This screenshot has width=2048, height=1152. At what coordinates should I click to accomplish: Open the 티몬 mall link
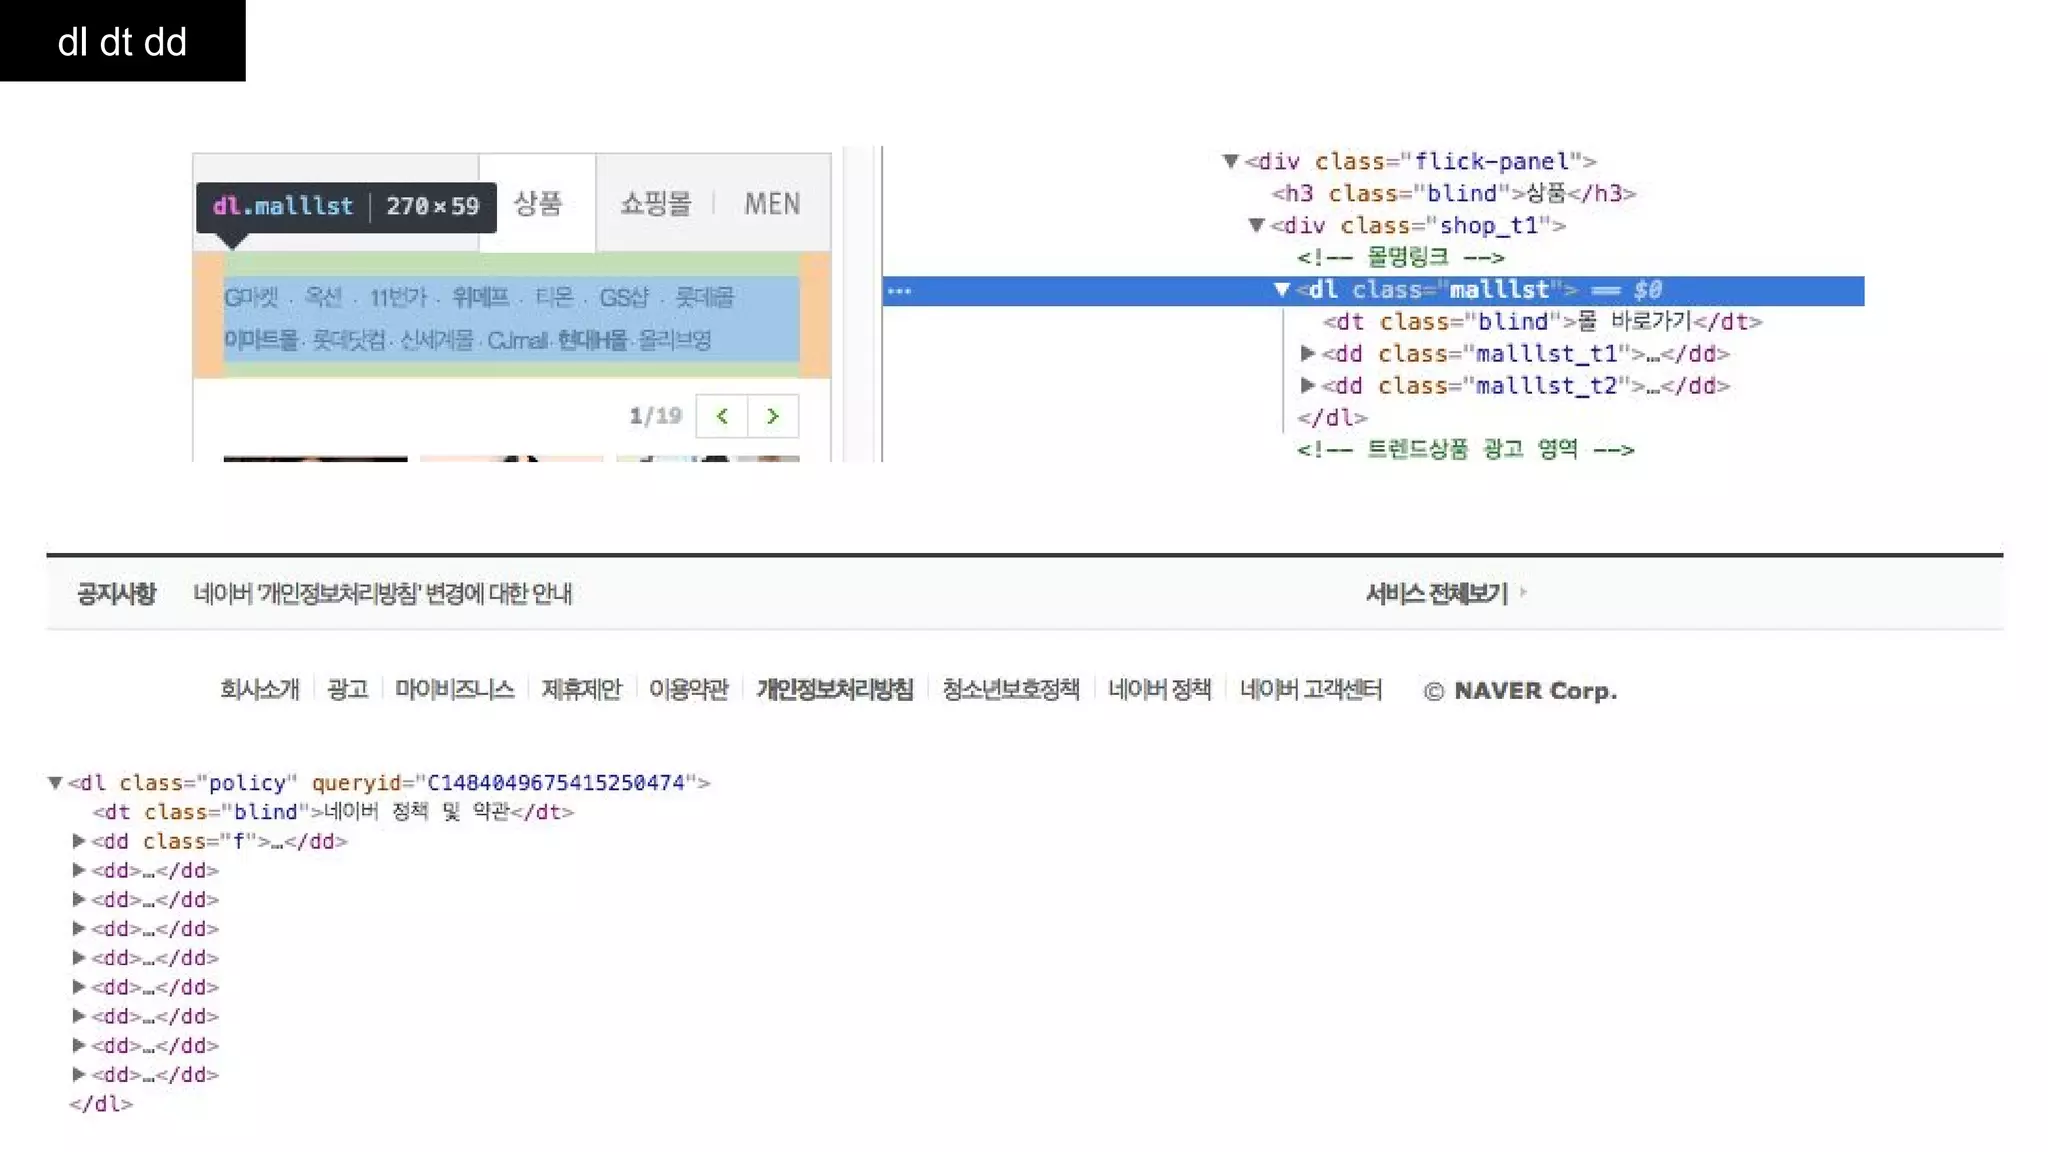pyautogui.click(x=554, y=297)
